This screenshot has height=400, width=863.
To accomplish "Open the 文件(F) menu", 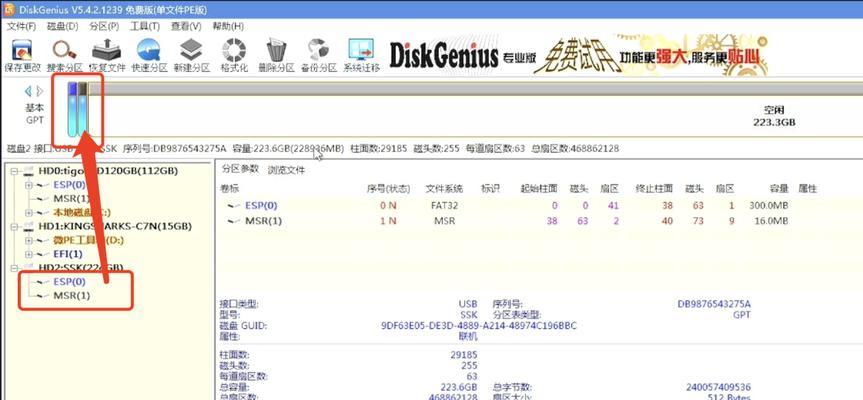I will click(x=21, y=26).
